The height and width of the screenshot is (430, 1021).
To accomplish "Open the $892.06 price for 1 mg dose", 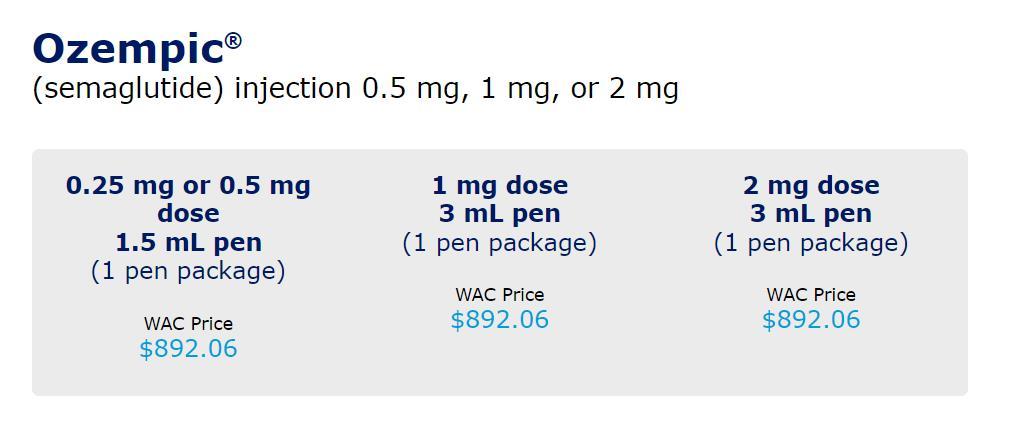I will pyautogui.click(x=500, y=320).
